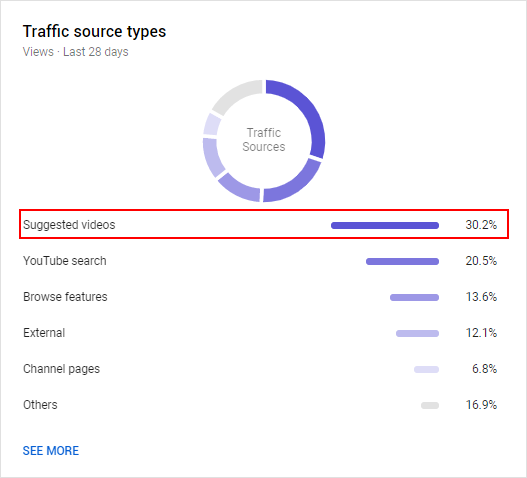Click the Channel pages percentage bar
The image size is (527, 478).
point(427,369)
